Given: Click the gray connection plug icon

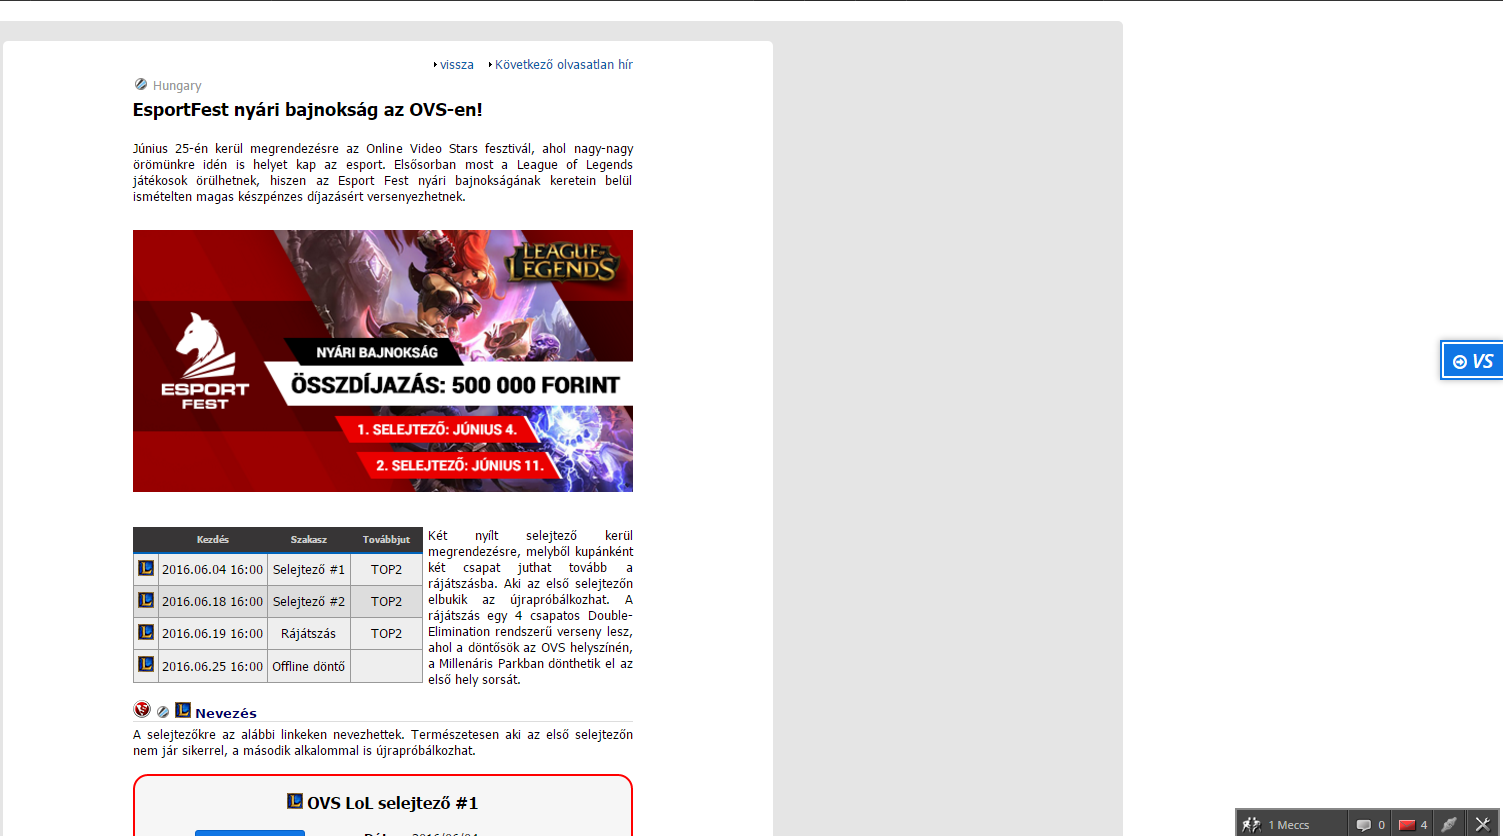Looking at the screenshot, I should click(1449, 824).
